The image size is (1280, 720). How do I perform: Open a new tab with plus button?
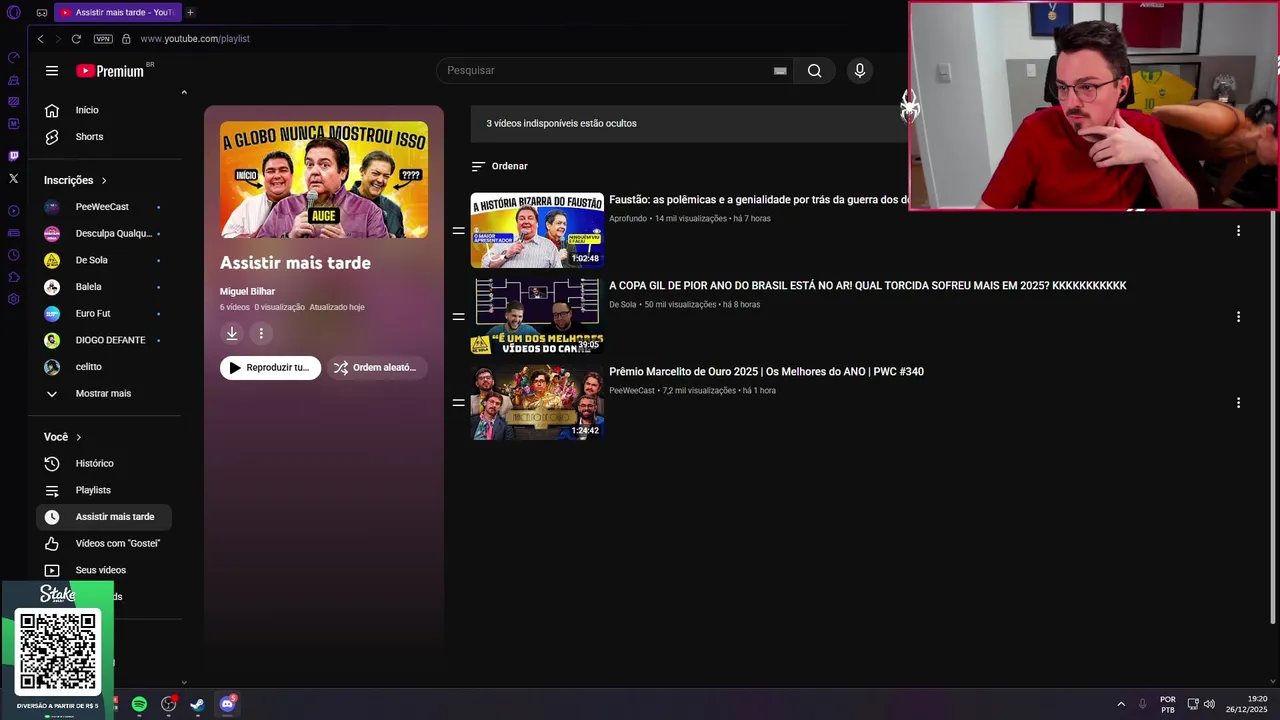(x=190, y=12)
